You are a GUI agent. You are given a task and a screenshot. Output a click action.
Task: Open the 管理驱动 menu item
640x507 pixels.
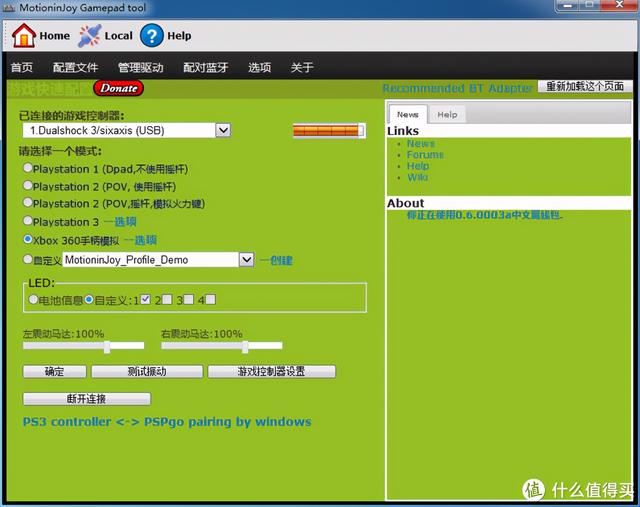tap(141, 67)
